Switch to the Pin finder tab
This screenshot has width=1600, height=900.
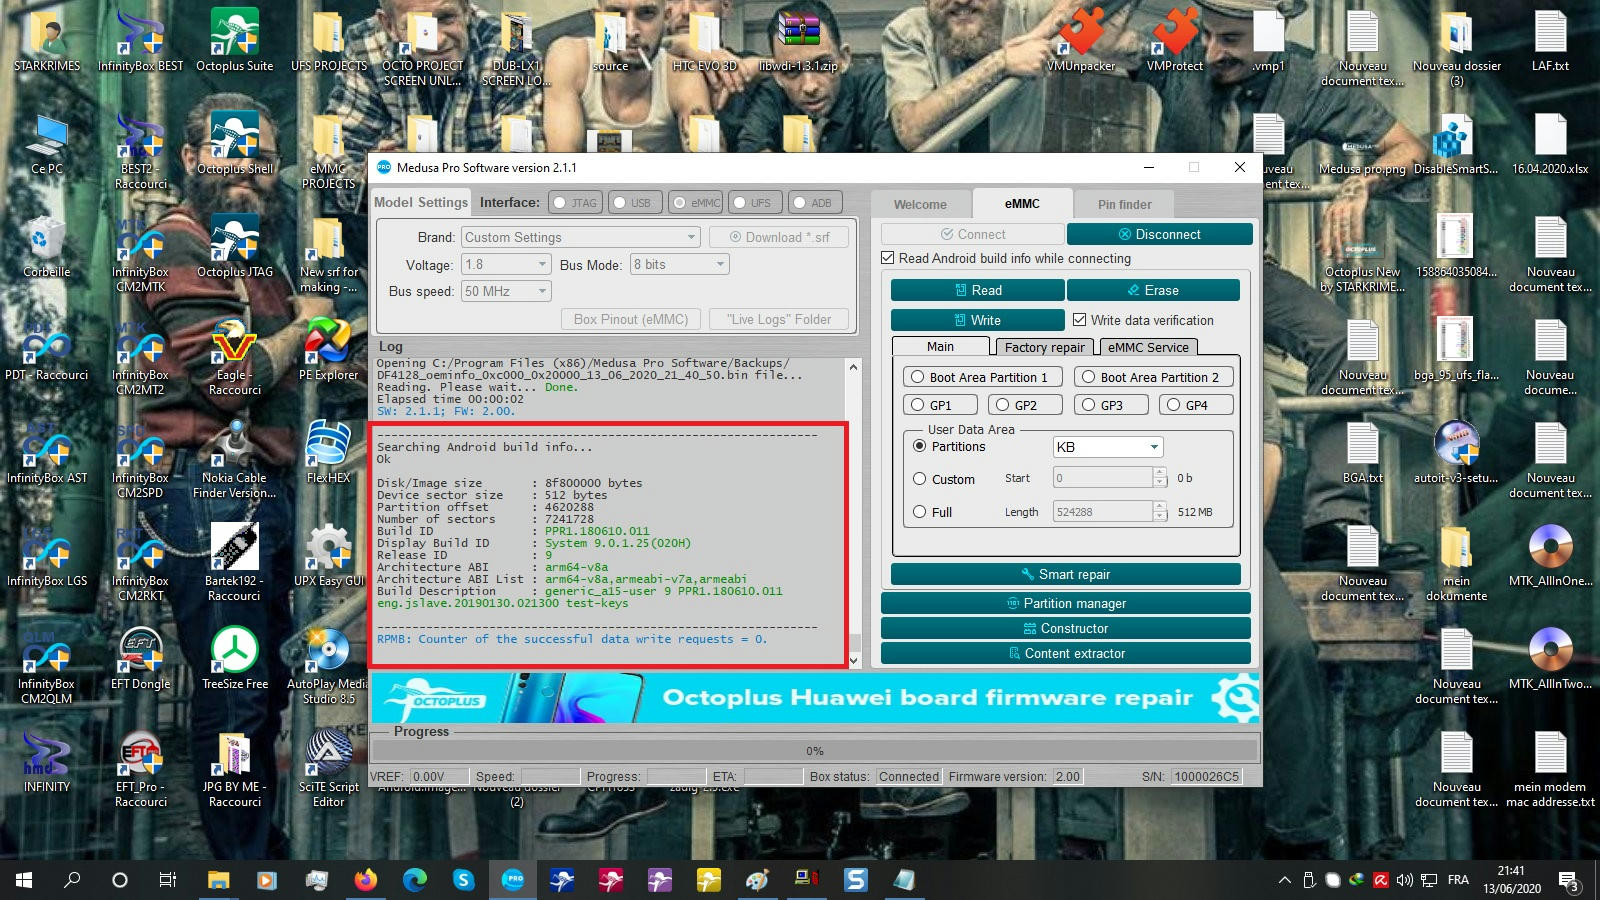point(1124,204)
